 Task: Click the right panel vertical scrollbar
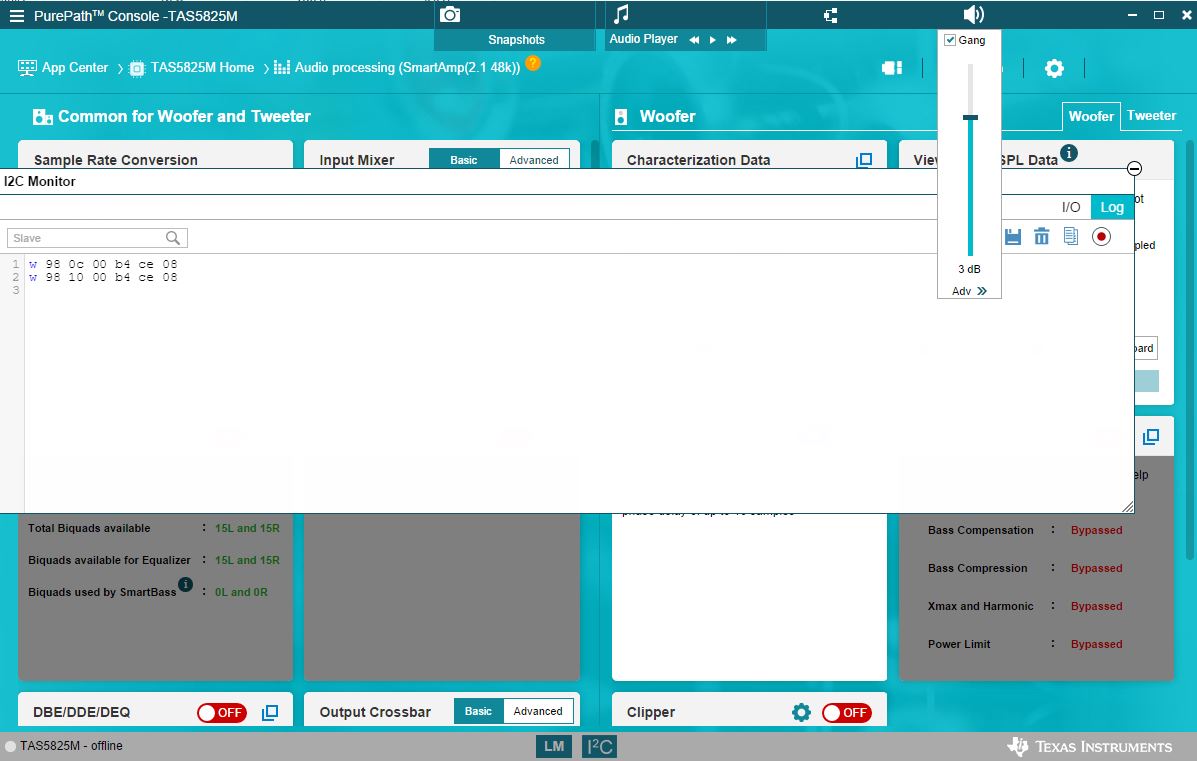1189,350
